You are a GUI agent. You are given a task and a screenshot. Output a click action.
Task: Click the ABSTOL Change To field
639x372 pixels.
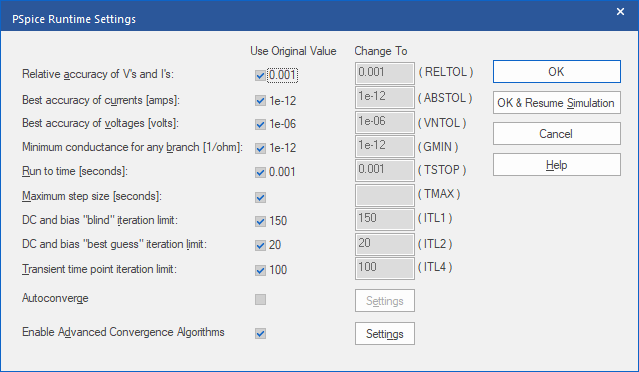[x=385, y=98]
